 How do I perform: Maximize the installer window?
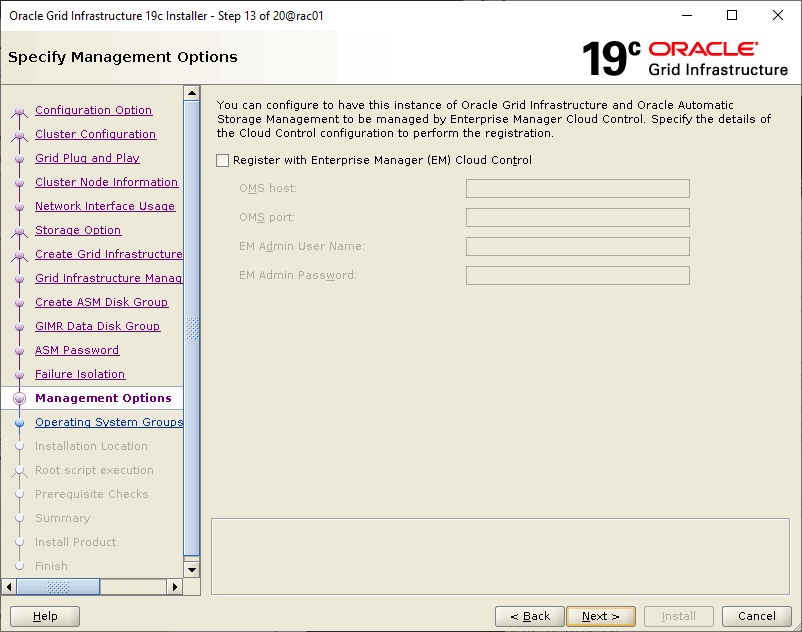[732, 15]
